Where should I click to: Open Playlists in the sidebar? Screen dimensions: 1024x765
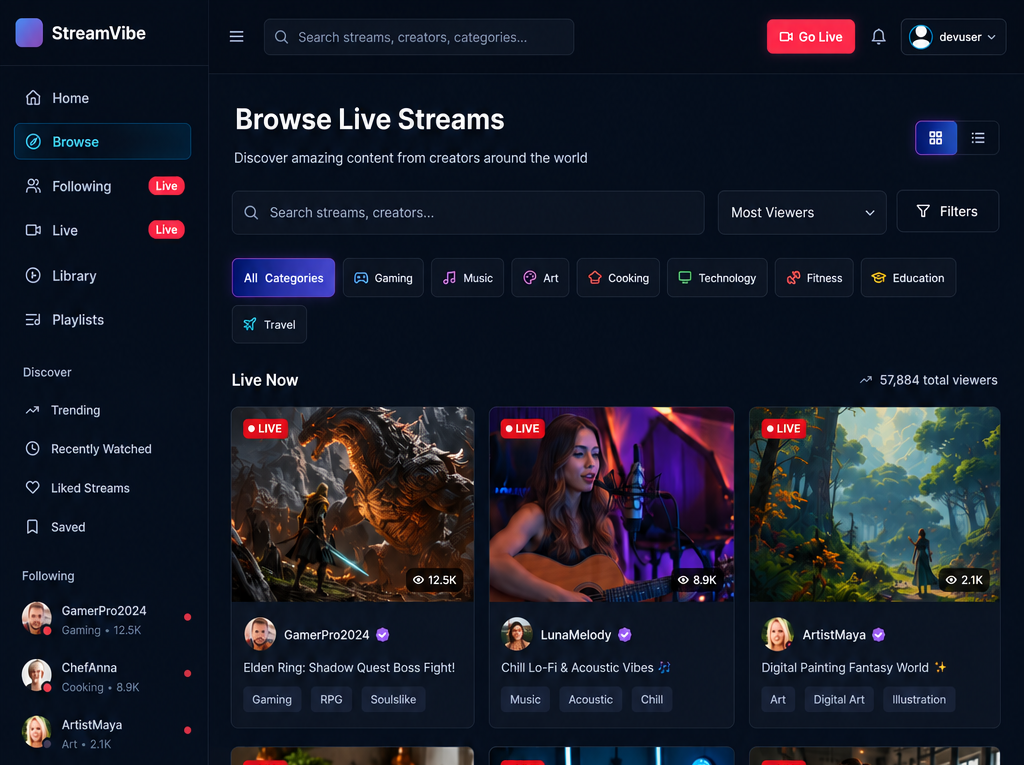point(103,319)
